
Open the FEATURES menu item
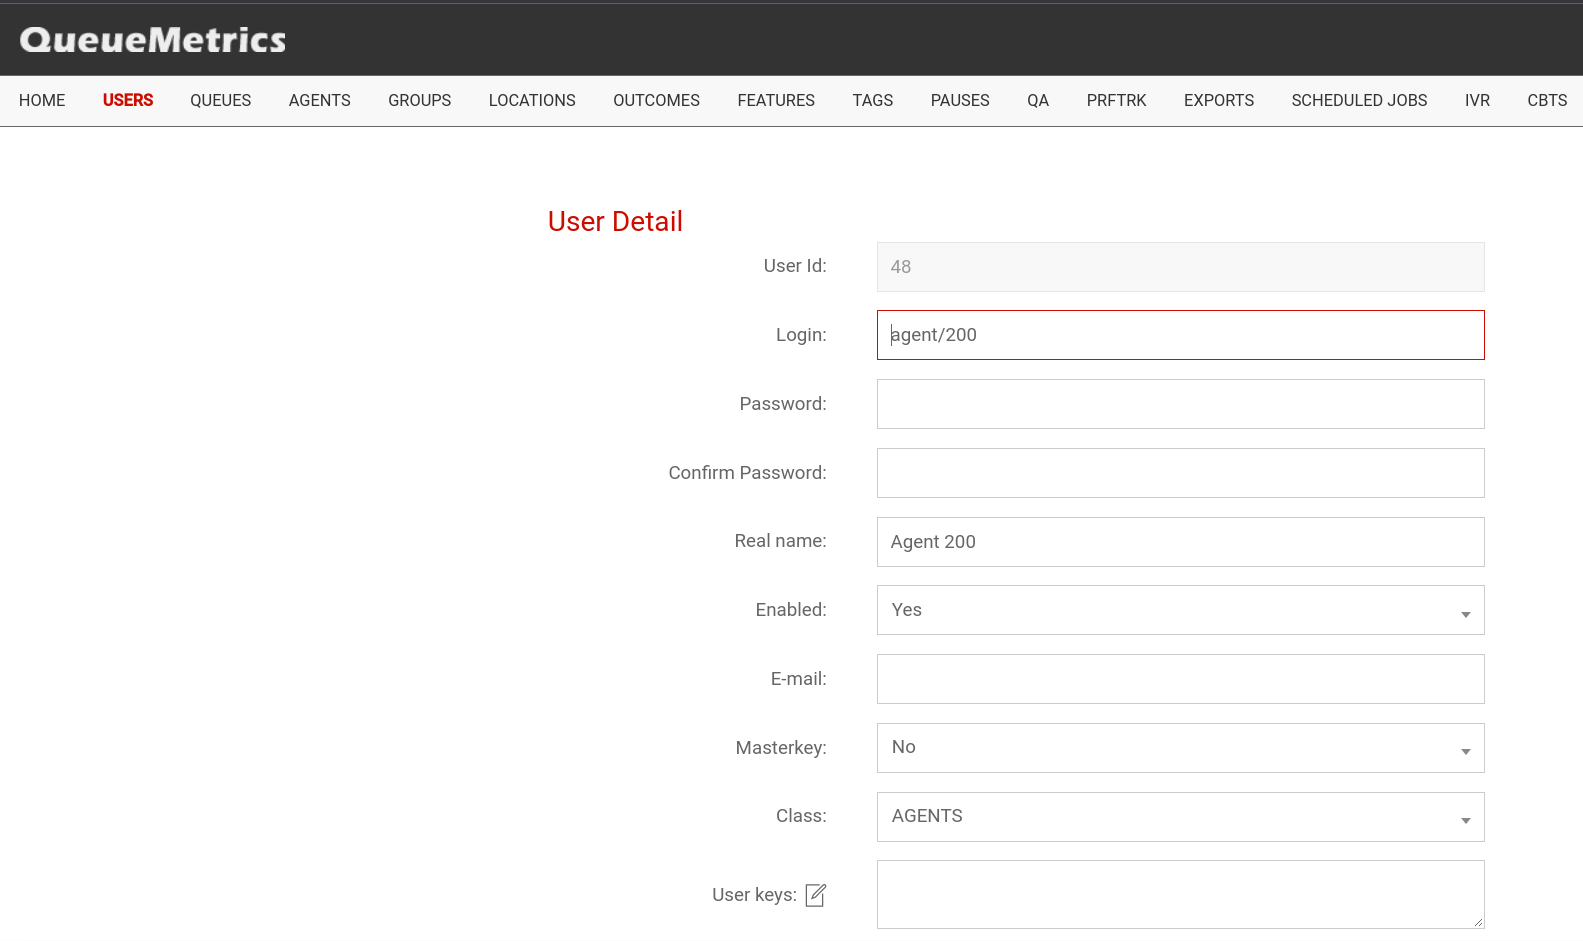click(776, 100)
